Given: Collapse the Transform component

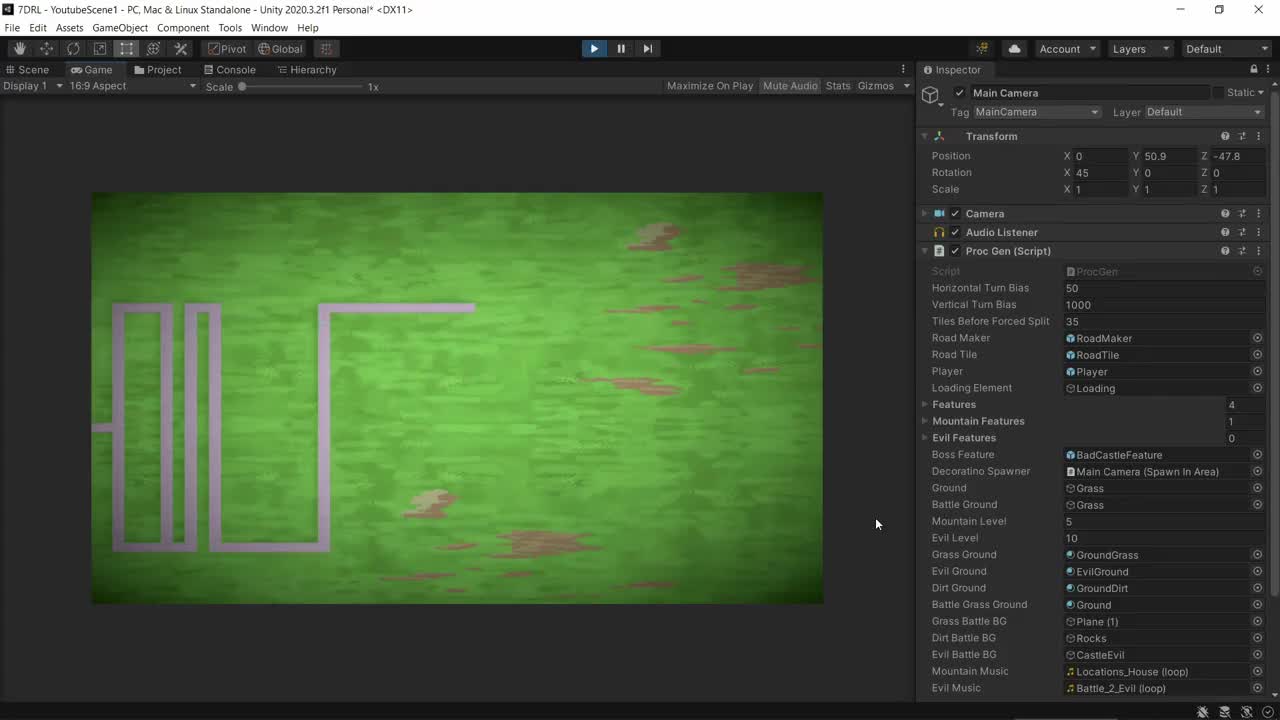Looking at the screenshot, I should (x=925, y=136).
